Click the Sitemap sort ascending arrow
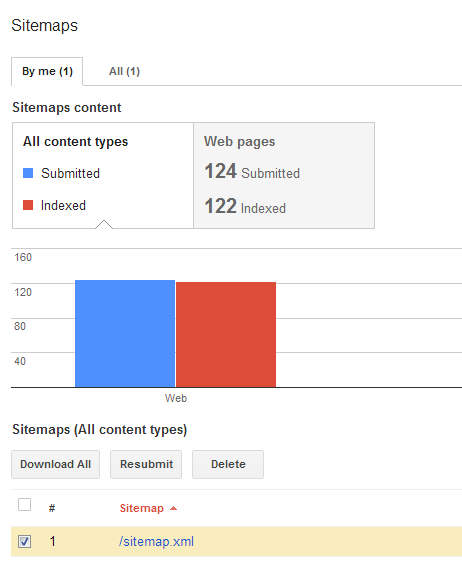 tap(173, 508)
